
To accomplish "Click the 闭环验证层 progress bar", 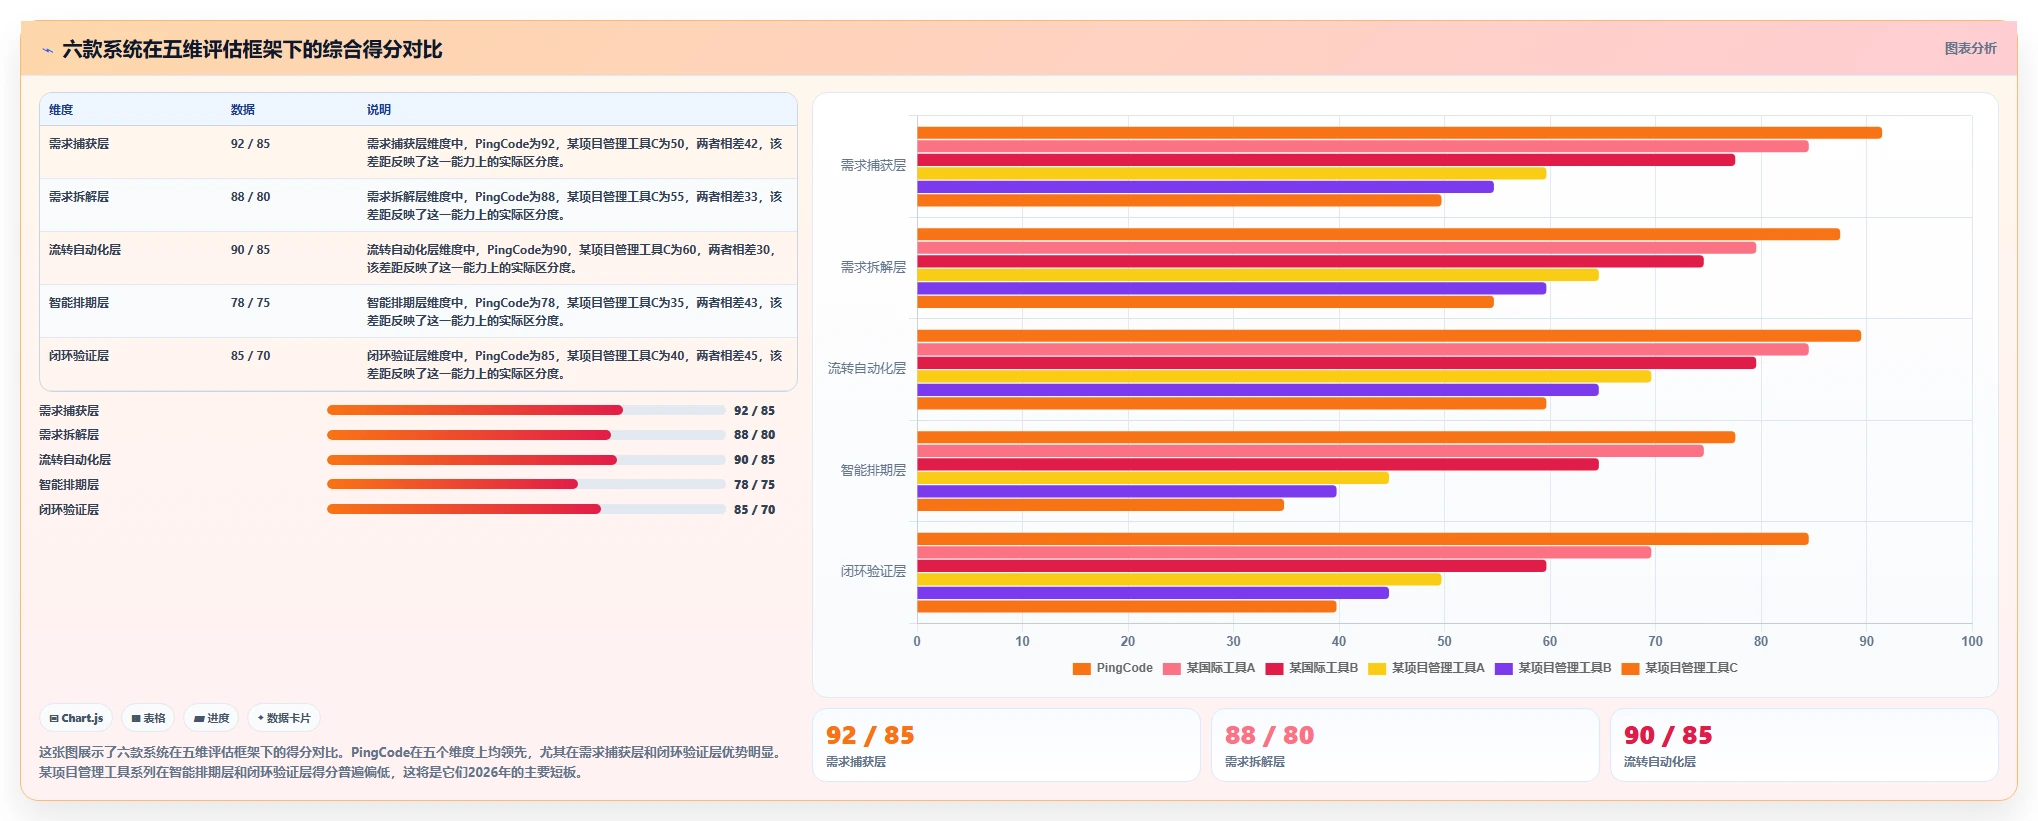I will pyautogui.click(x=526, y=509).
